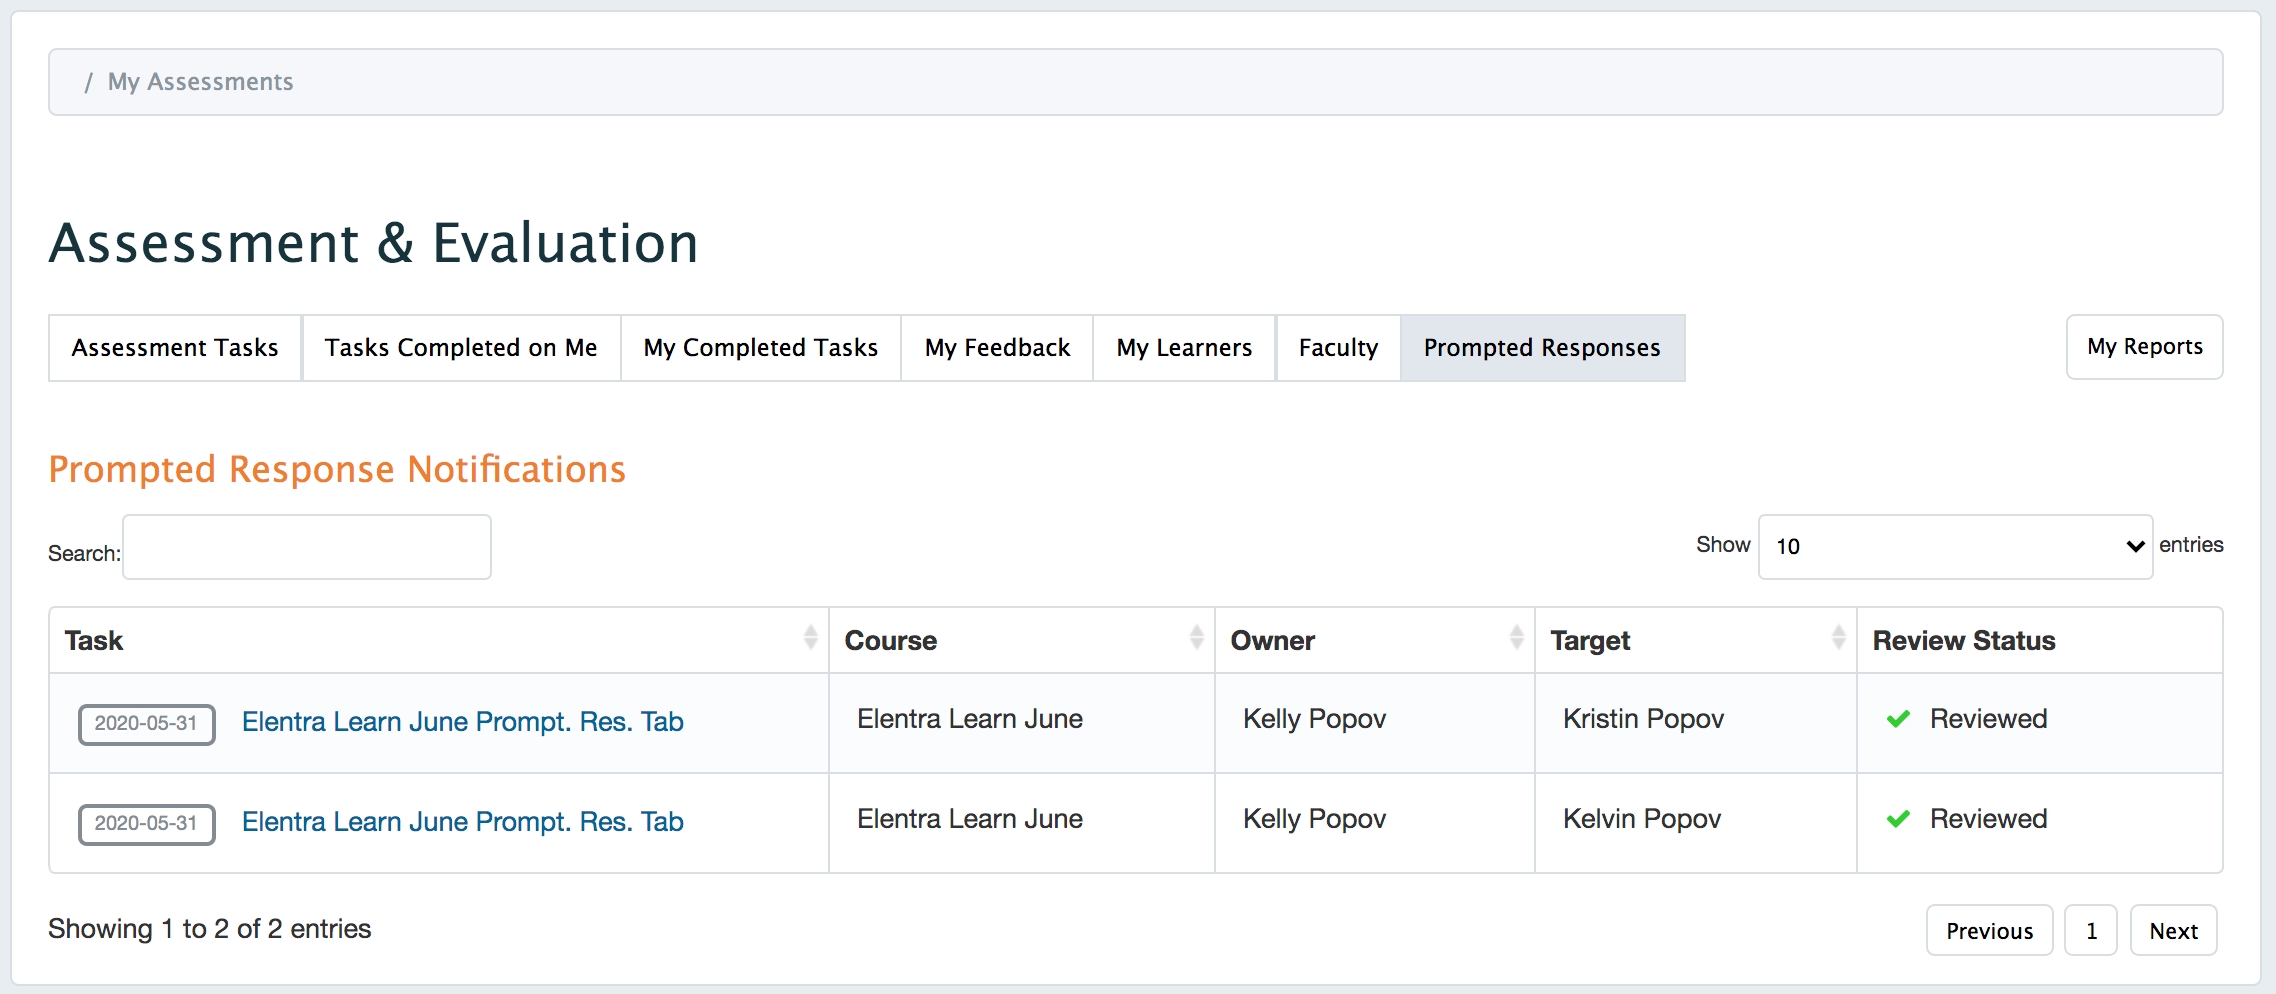The width and height of the screenshot is (2276, 994).
Task: Open Tasks Completed on Me tab
Action: pyautogui.click(x=461, y=348)
